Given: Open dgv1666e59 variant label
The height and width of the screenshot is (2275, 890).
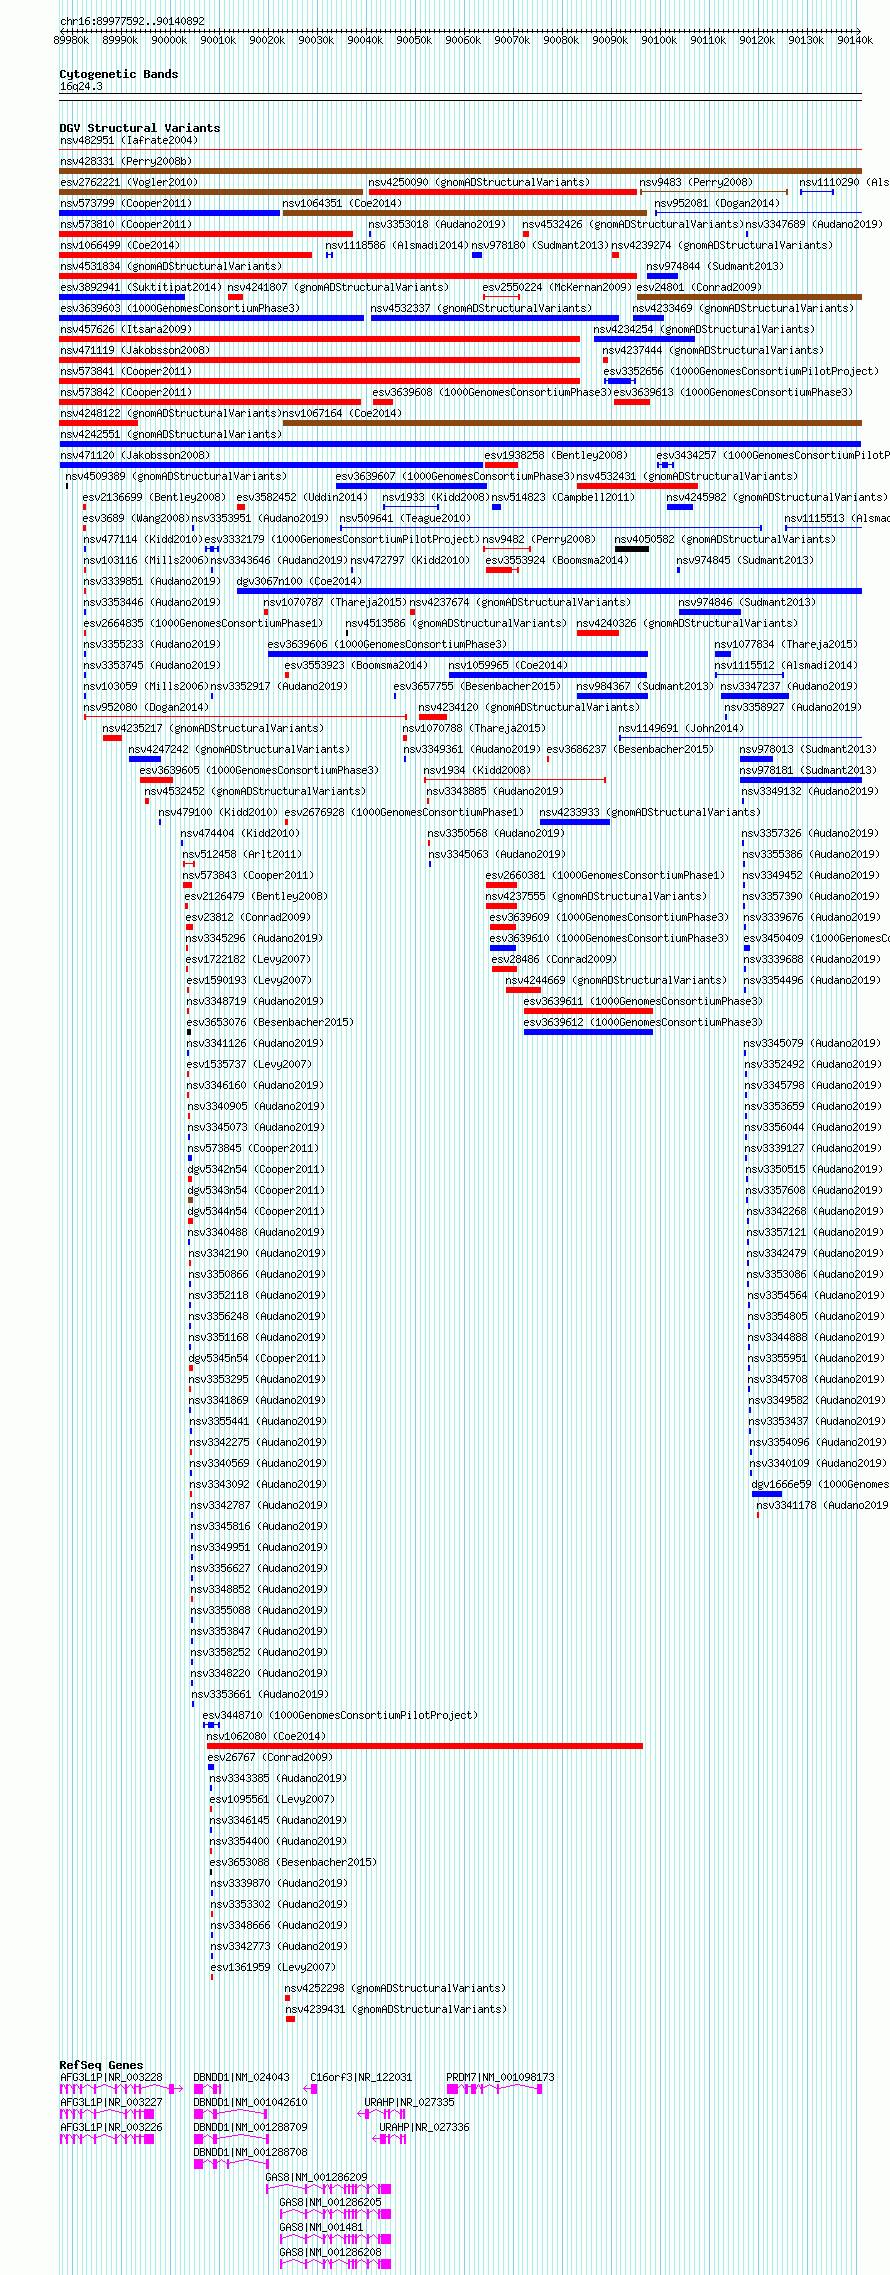Looking at the screenshot, I should click(x=820, y=1484).
